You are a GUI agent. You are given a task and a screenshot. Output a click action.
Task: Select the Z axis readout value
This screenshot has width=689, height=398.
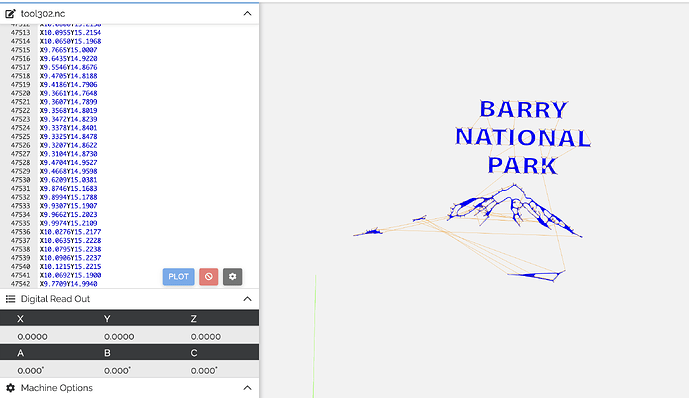pyautogui.click(x=206, y=337)
